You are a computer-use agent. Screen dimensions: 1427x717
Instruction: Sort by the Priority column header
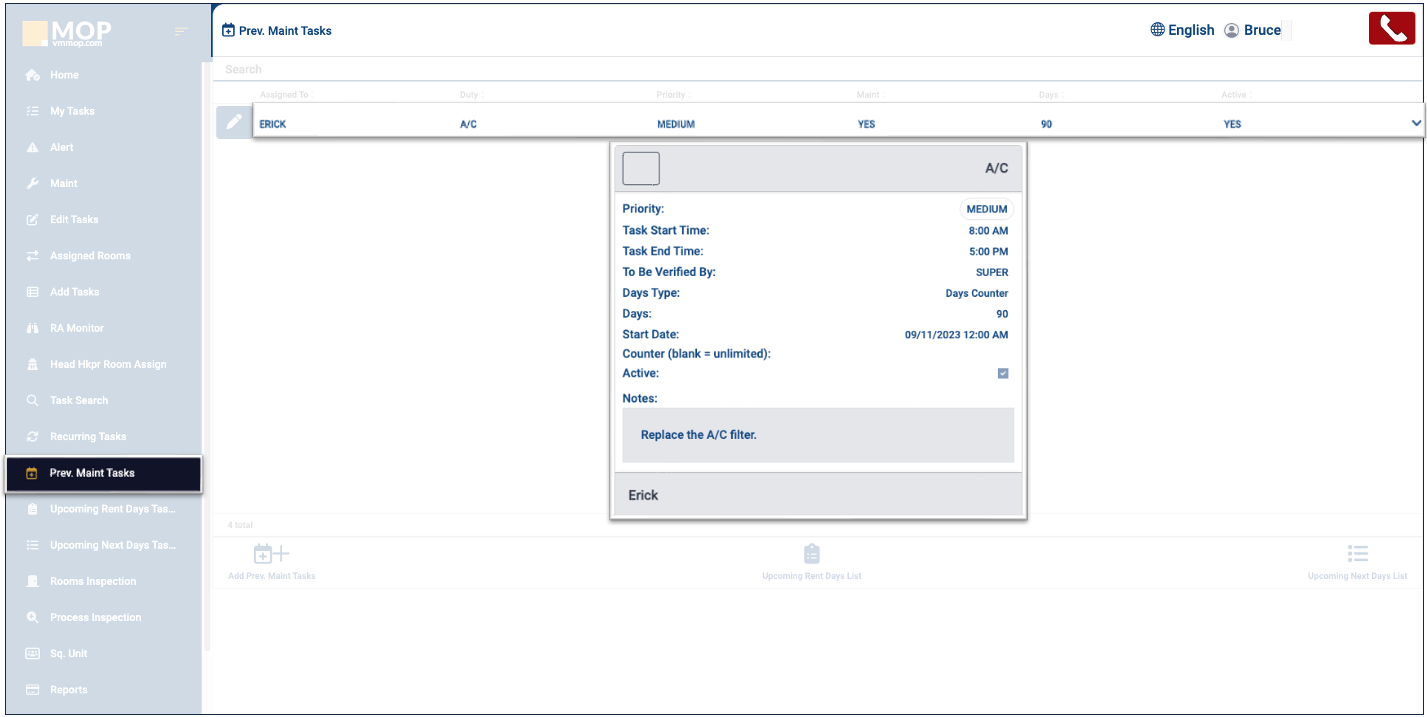coord(671,95)
